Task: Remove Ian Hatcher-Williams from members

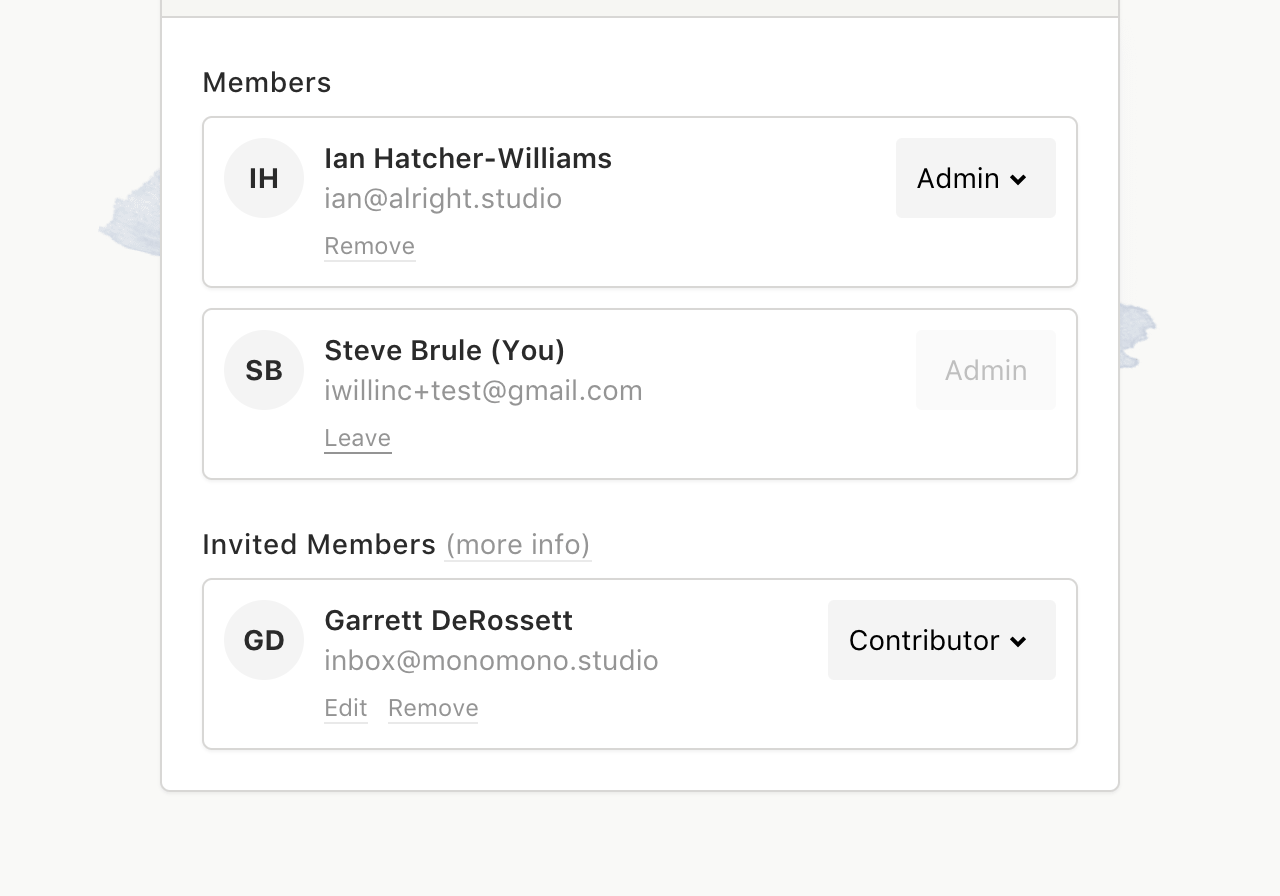Action: [369, 246]
